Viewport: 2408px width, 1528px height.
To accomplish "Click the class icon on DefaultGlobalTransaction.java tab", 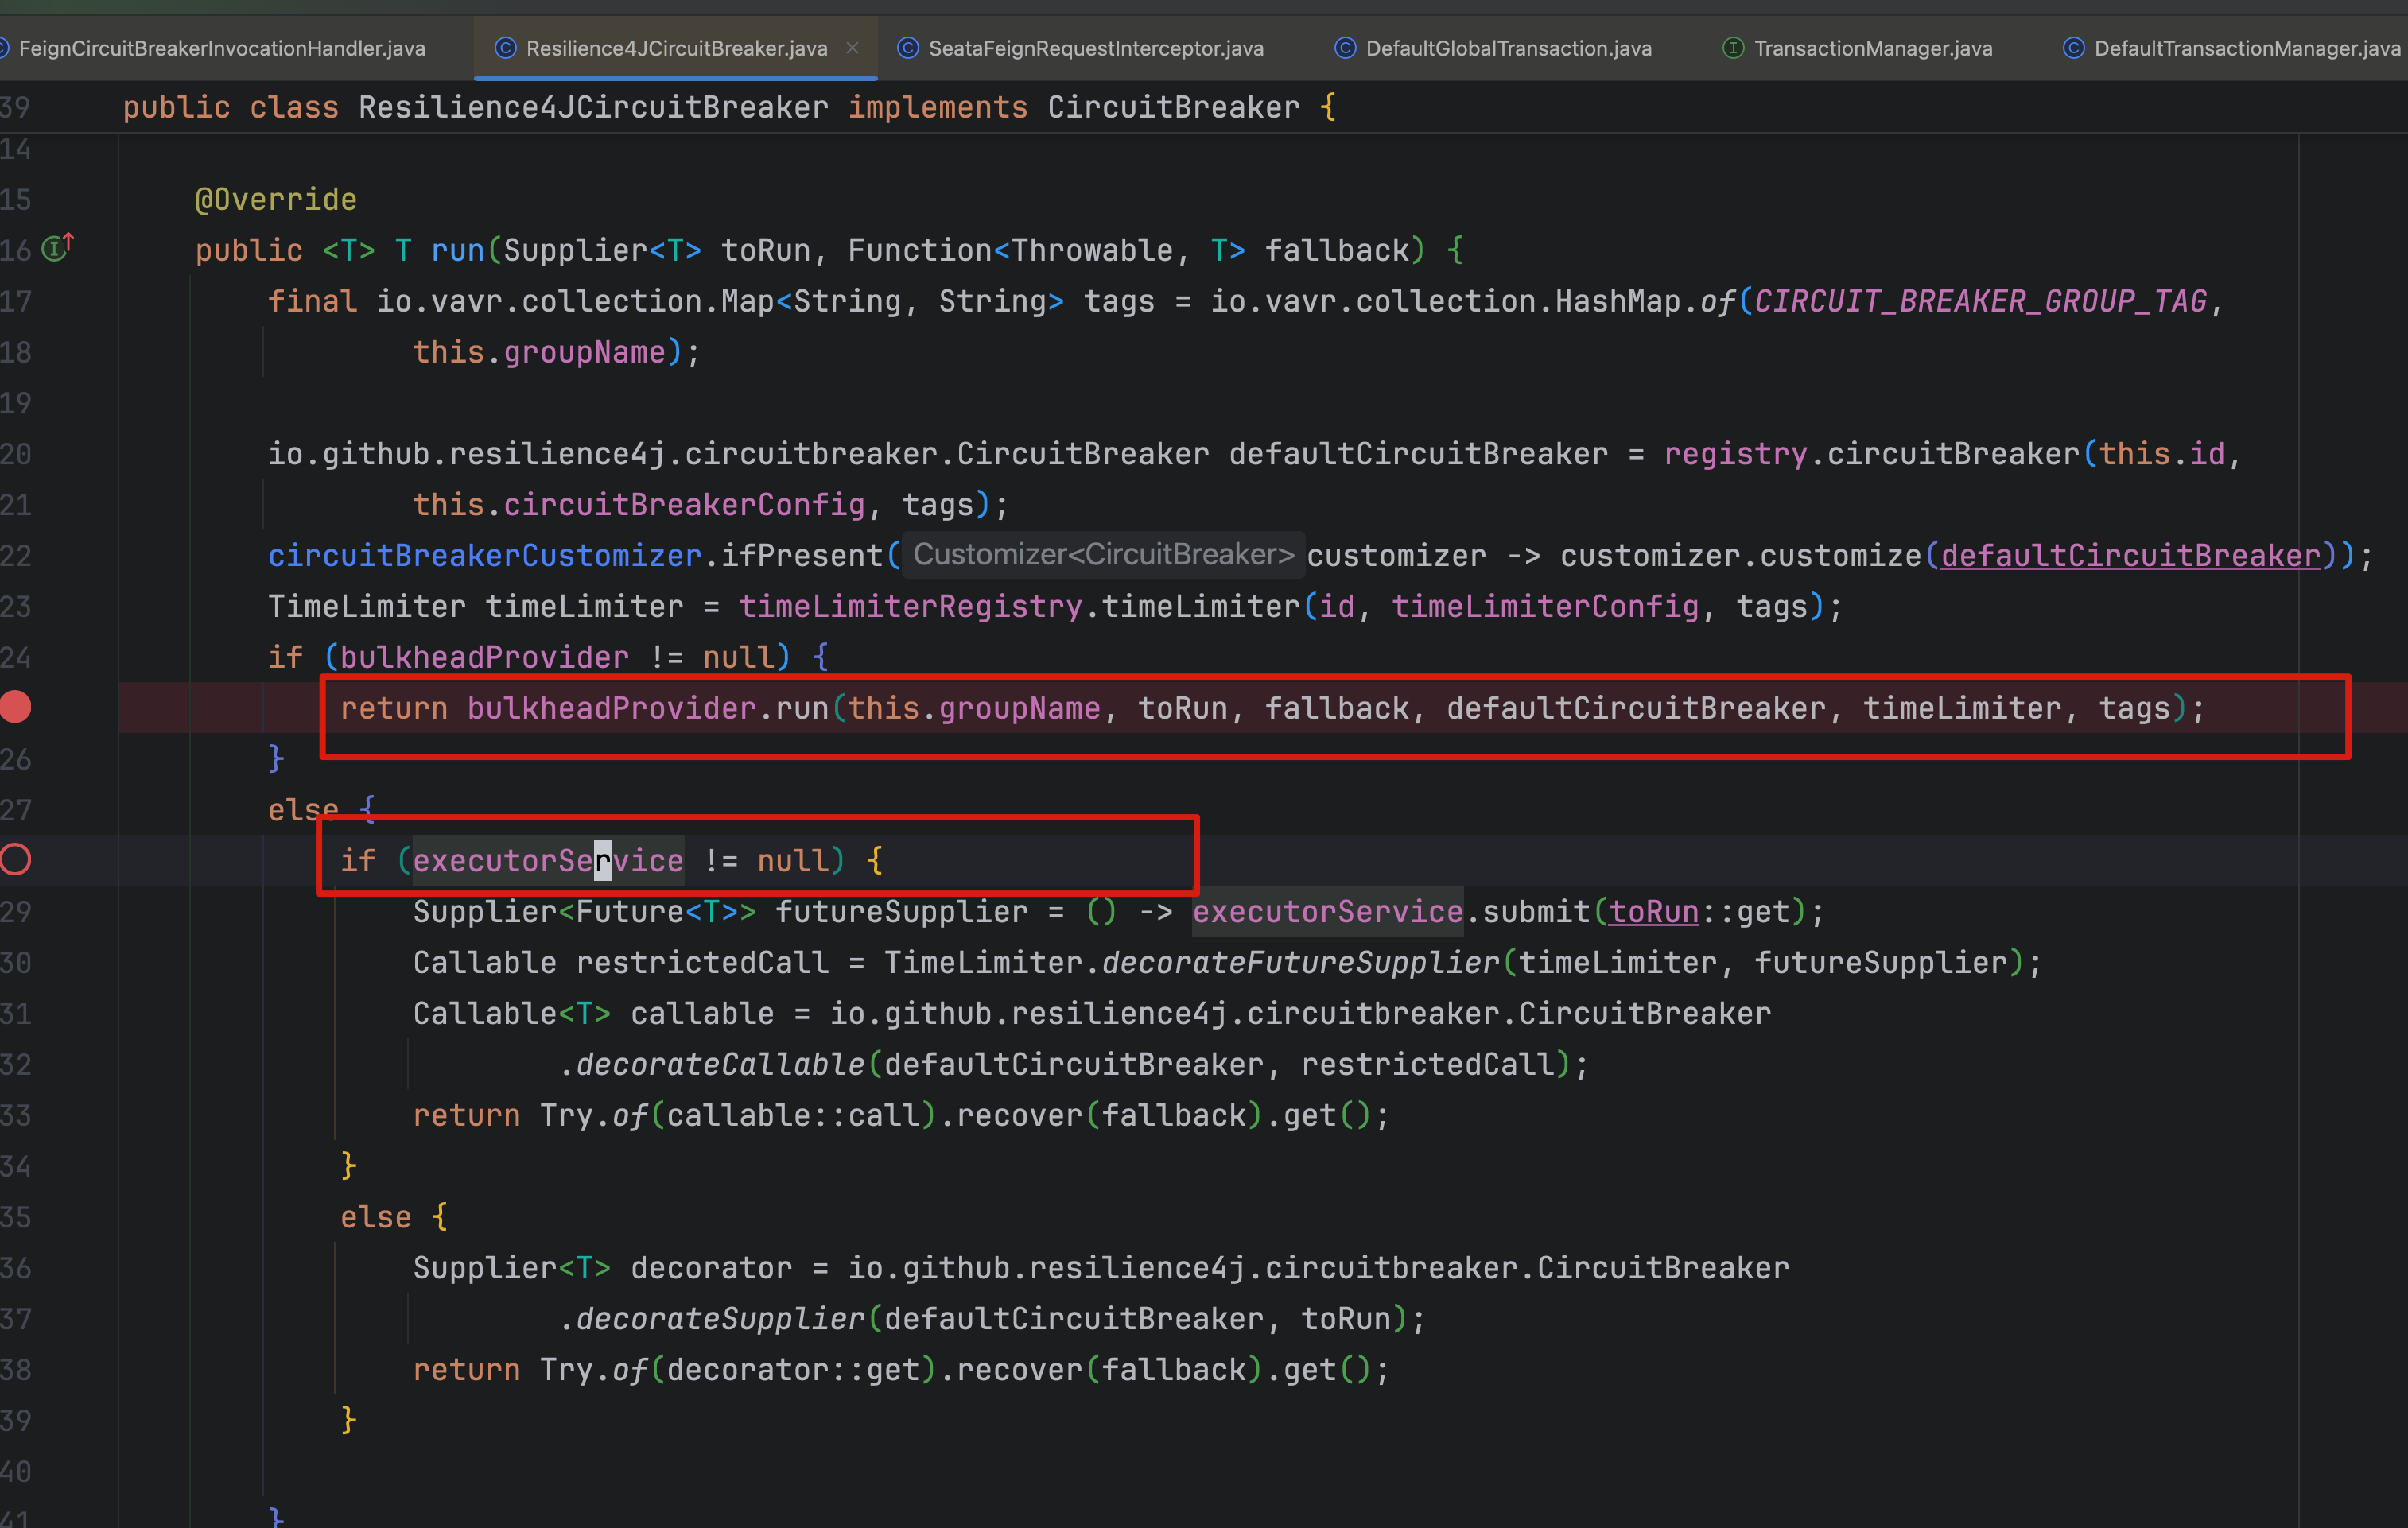I will point(1345,48).
